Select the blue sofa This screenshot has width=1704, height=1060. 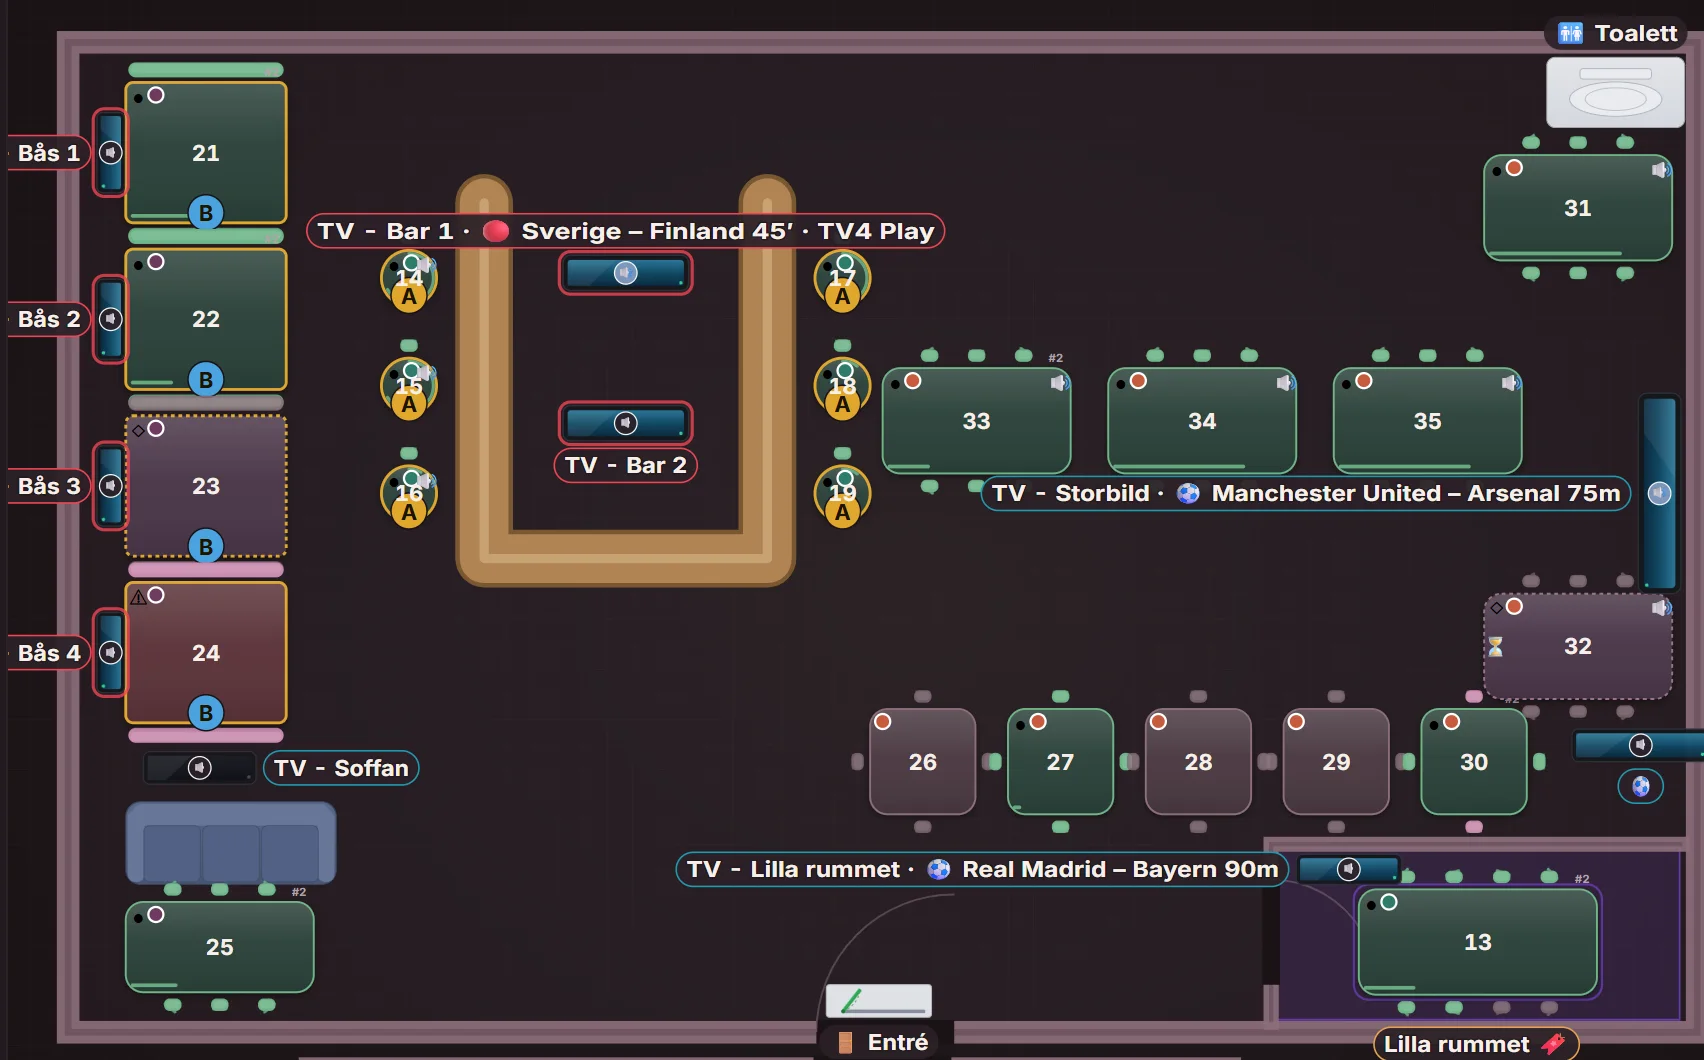tap(231, 843)
